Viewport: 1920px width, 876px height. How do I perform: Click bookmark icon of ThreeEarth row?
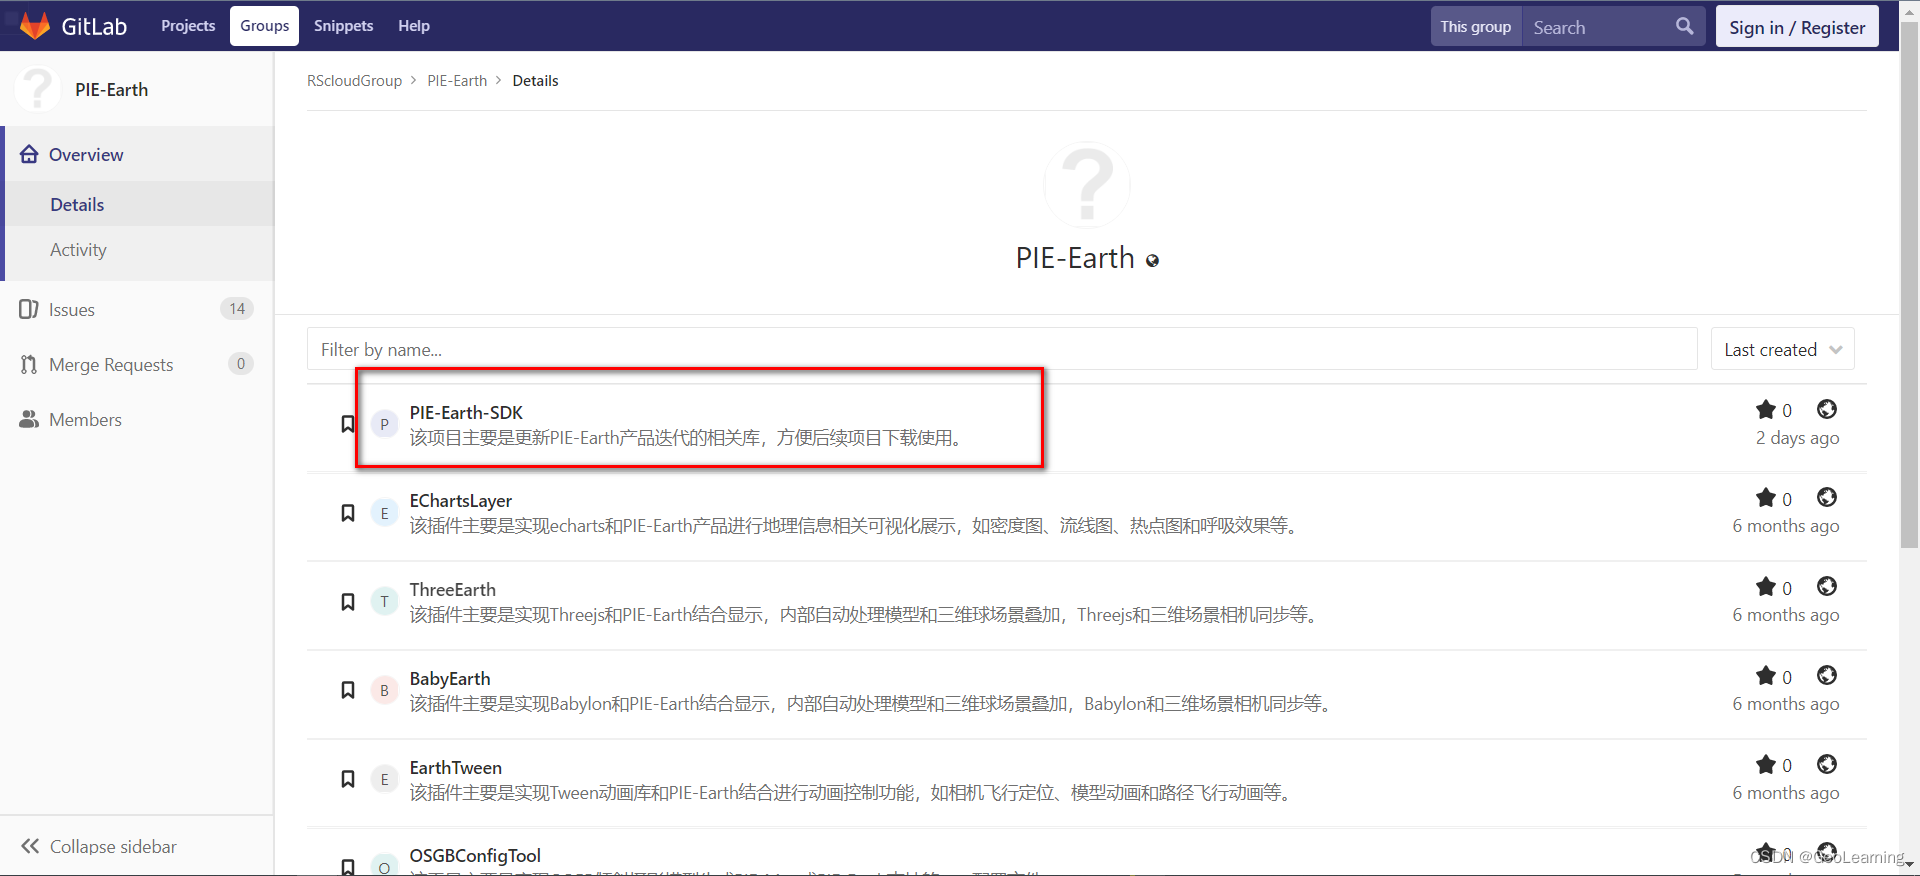tap(348, 602)
